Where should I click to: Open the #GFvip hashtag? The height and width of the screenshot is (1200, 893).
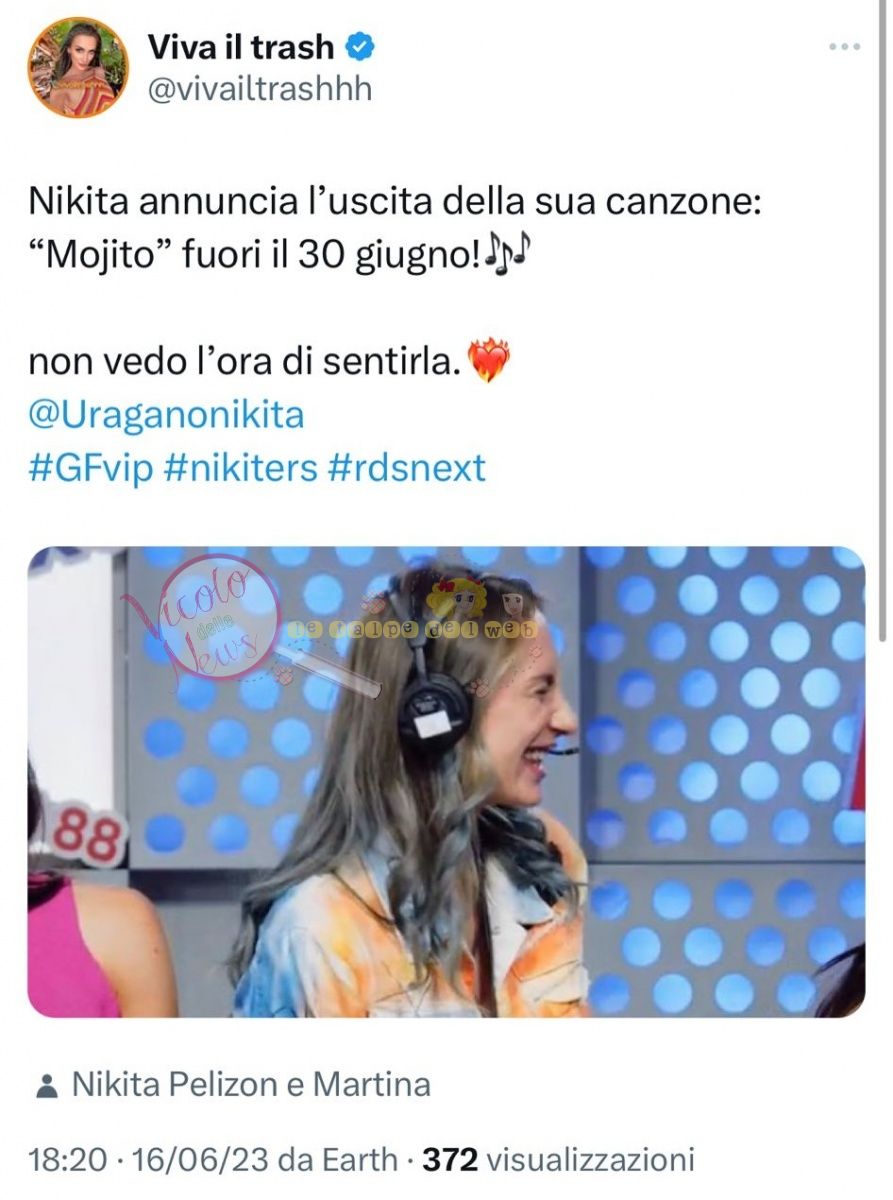[x=91, y=467]
